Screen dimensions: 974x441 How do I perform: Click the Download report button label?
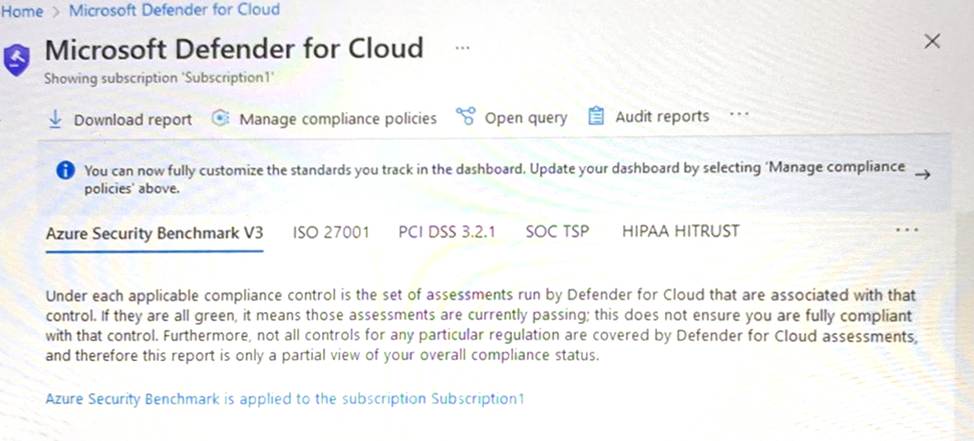[x=132, y=119]
